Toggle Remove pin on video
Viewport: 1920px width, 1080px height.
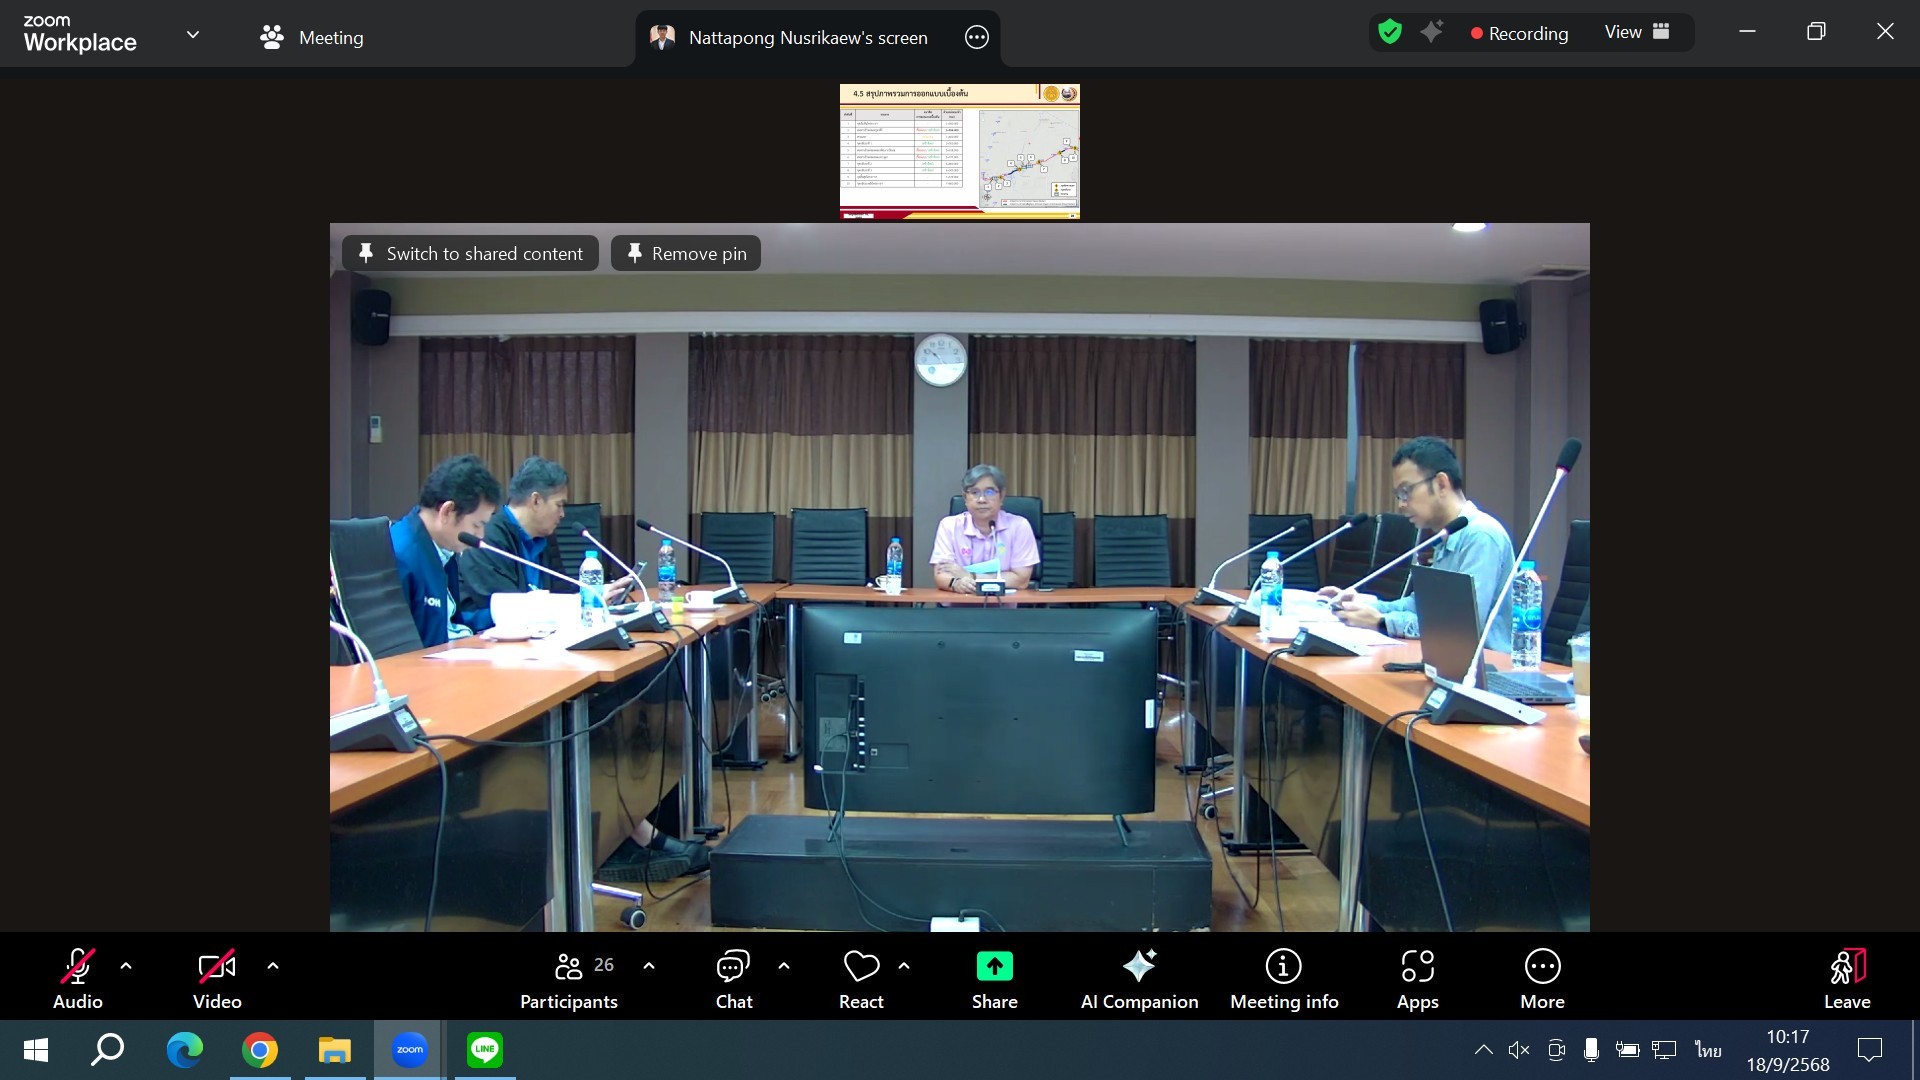686,253
